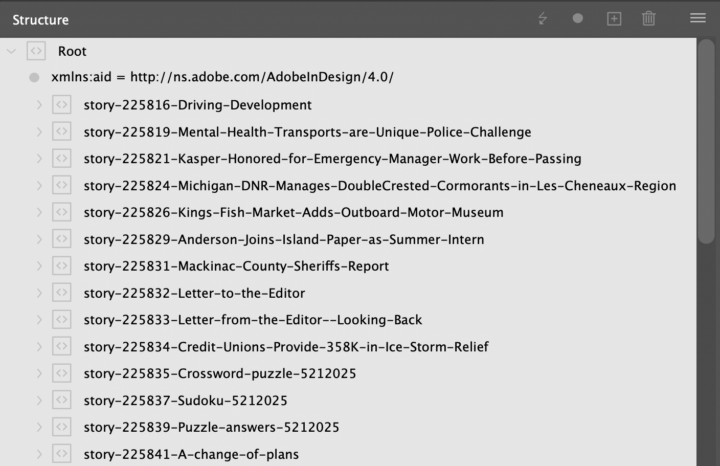Collapse the Root element chevron
720x466 pixels.
tap(11, 51)
